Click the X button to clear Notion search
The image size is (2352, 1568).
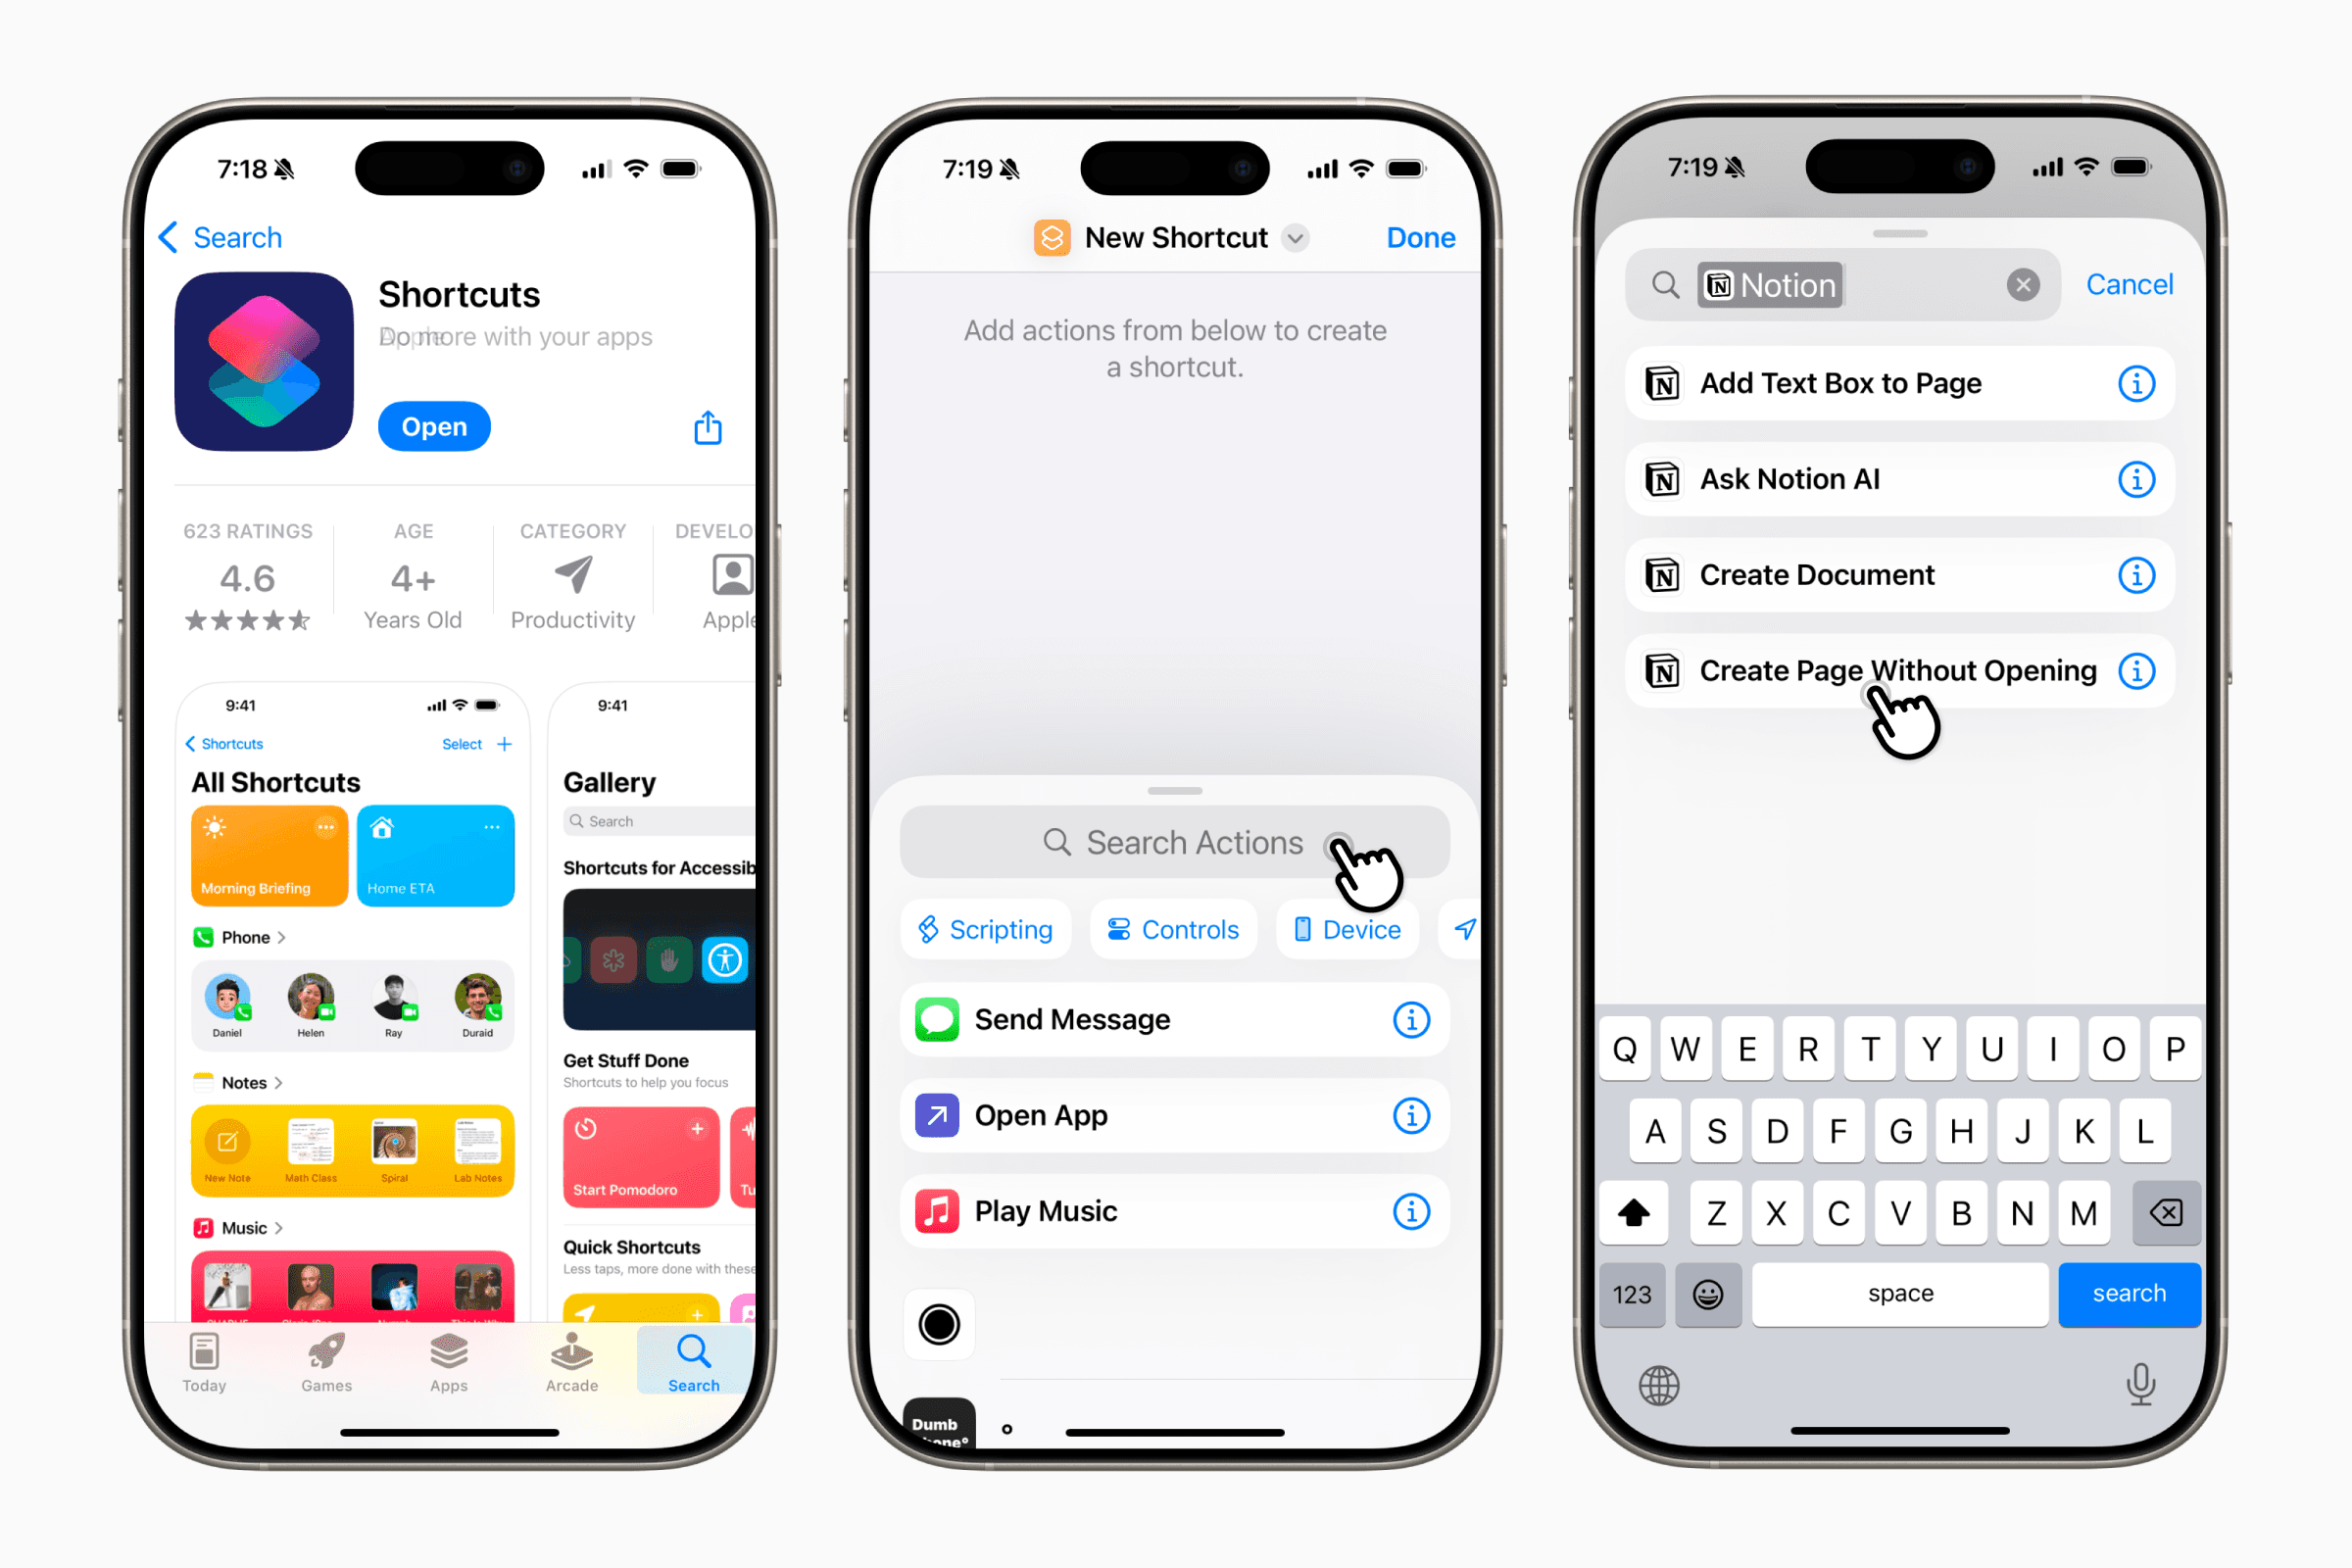click(2020, 285)
